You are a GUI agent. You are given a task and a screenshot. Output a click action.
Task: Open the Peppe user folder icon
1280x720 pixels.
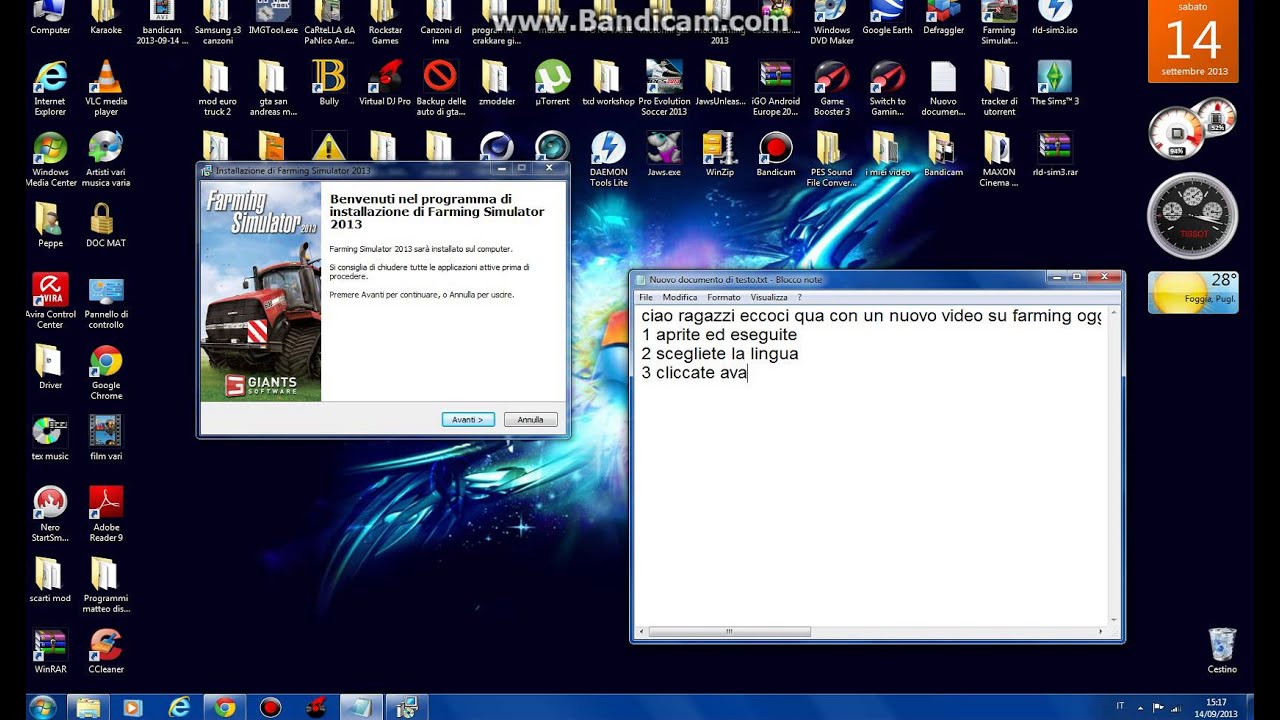coord(50,225)
